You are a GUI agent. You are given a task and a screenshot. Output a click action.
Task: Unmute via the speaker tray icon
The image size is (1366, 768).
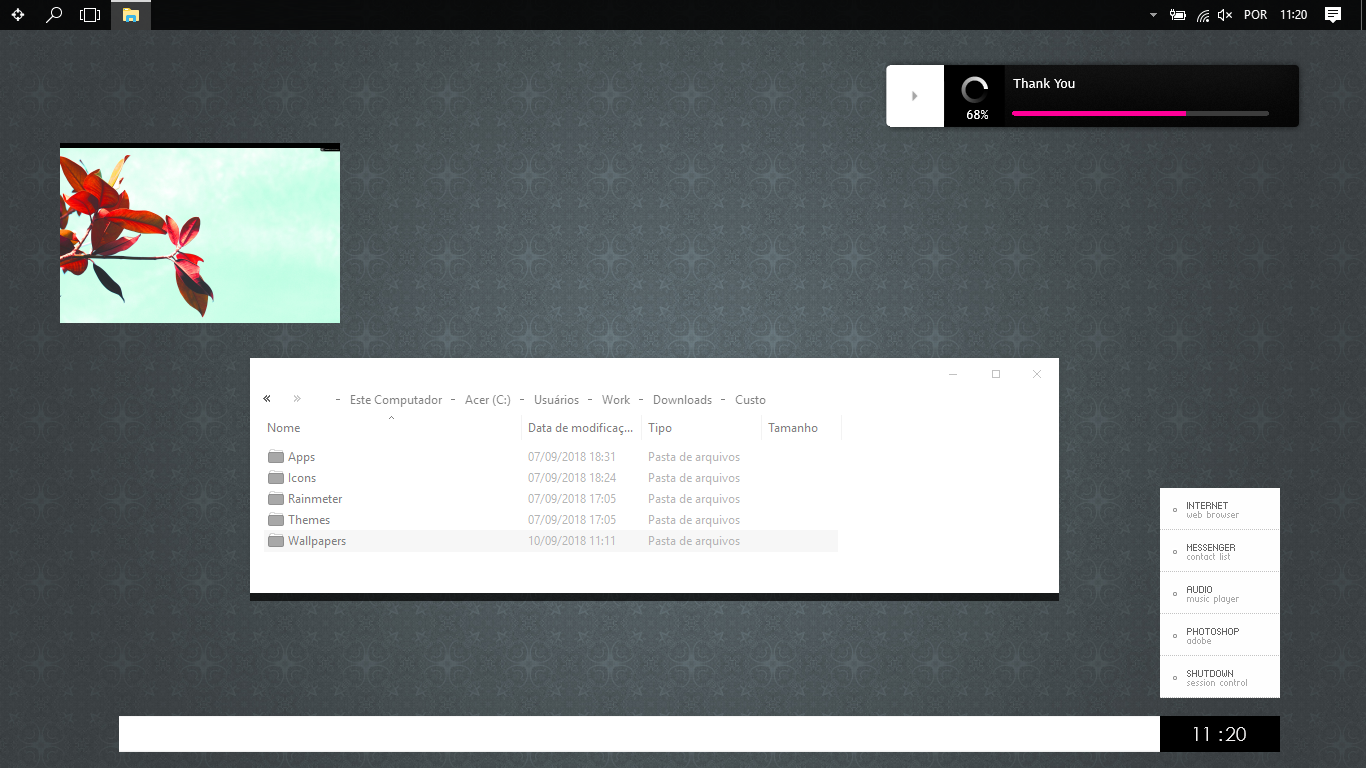(1225, 15)
